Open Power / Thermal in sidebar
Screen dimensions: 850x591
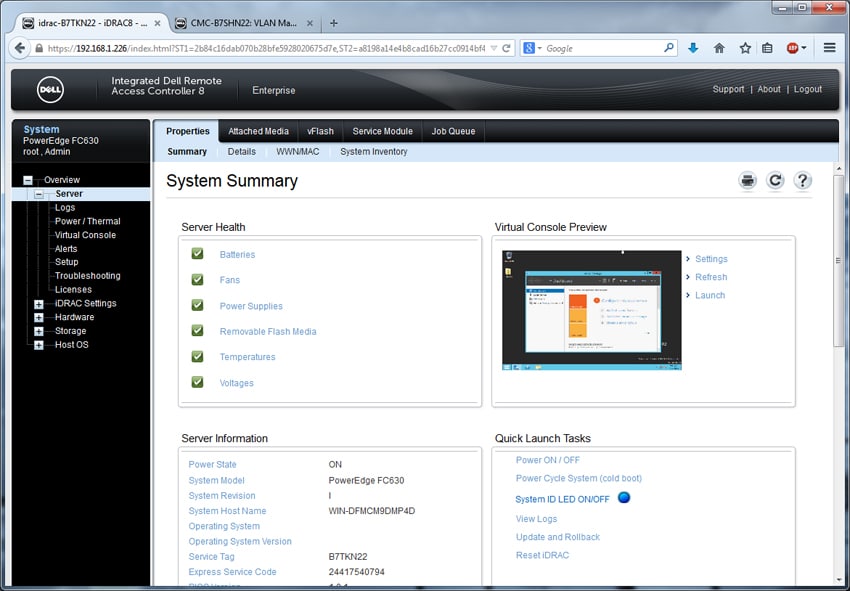(88, 221)
